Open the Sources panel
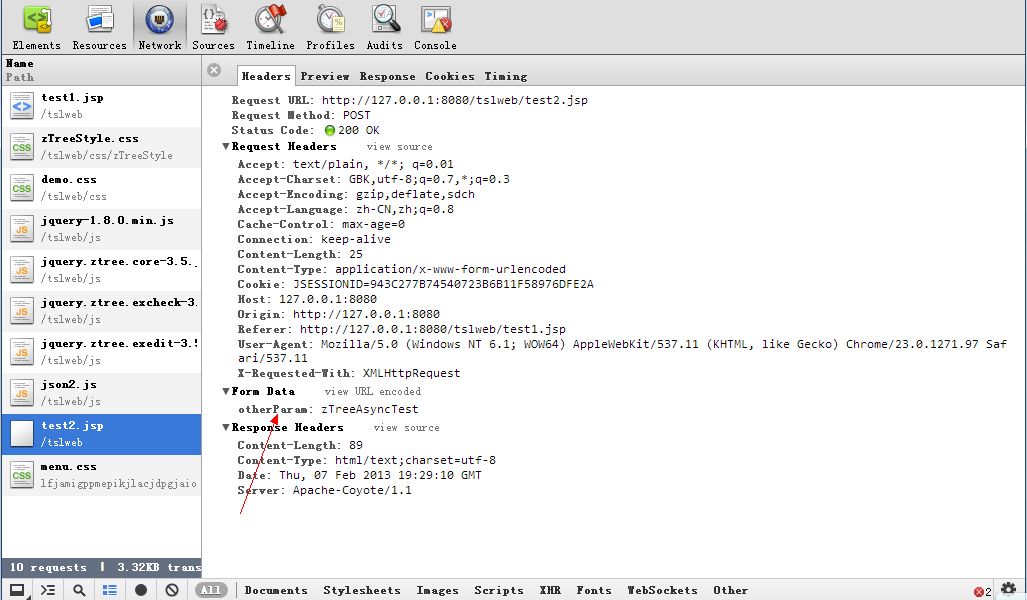This screenshot has height=600, width=1027. (x=214, y=28)
